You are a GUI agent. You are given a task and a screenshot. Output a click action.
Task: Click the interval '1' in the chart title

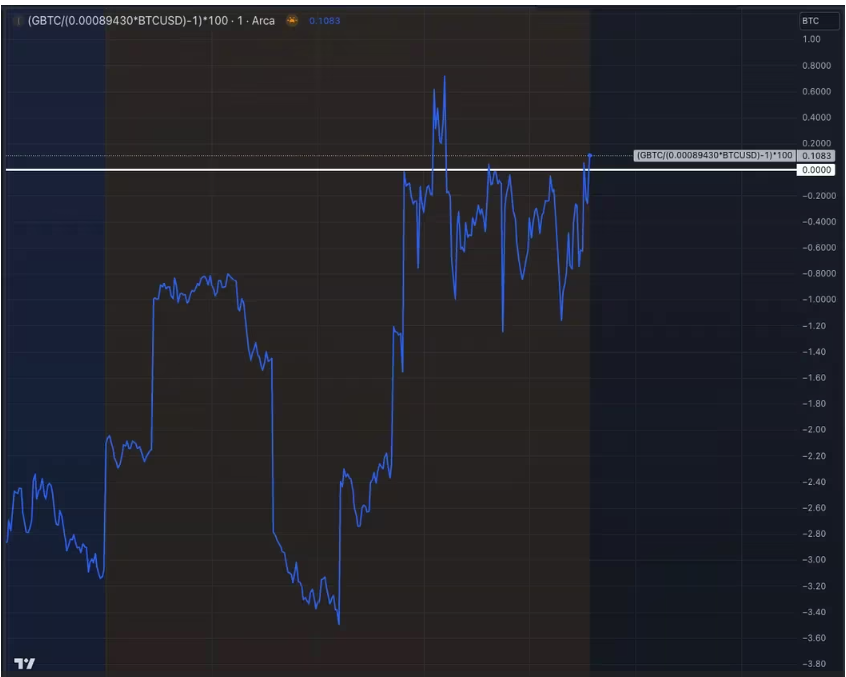(x=241, y=20)
